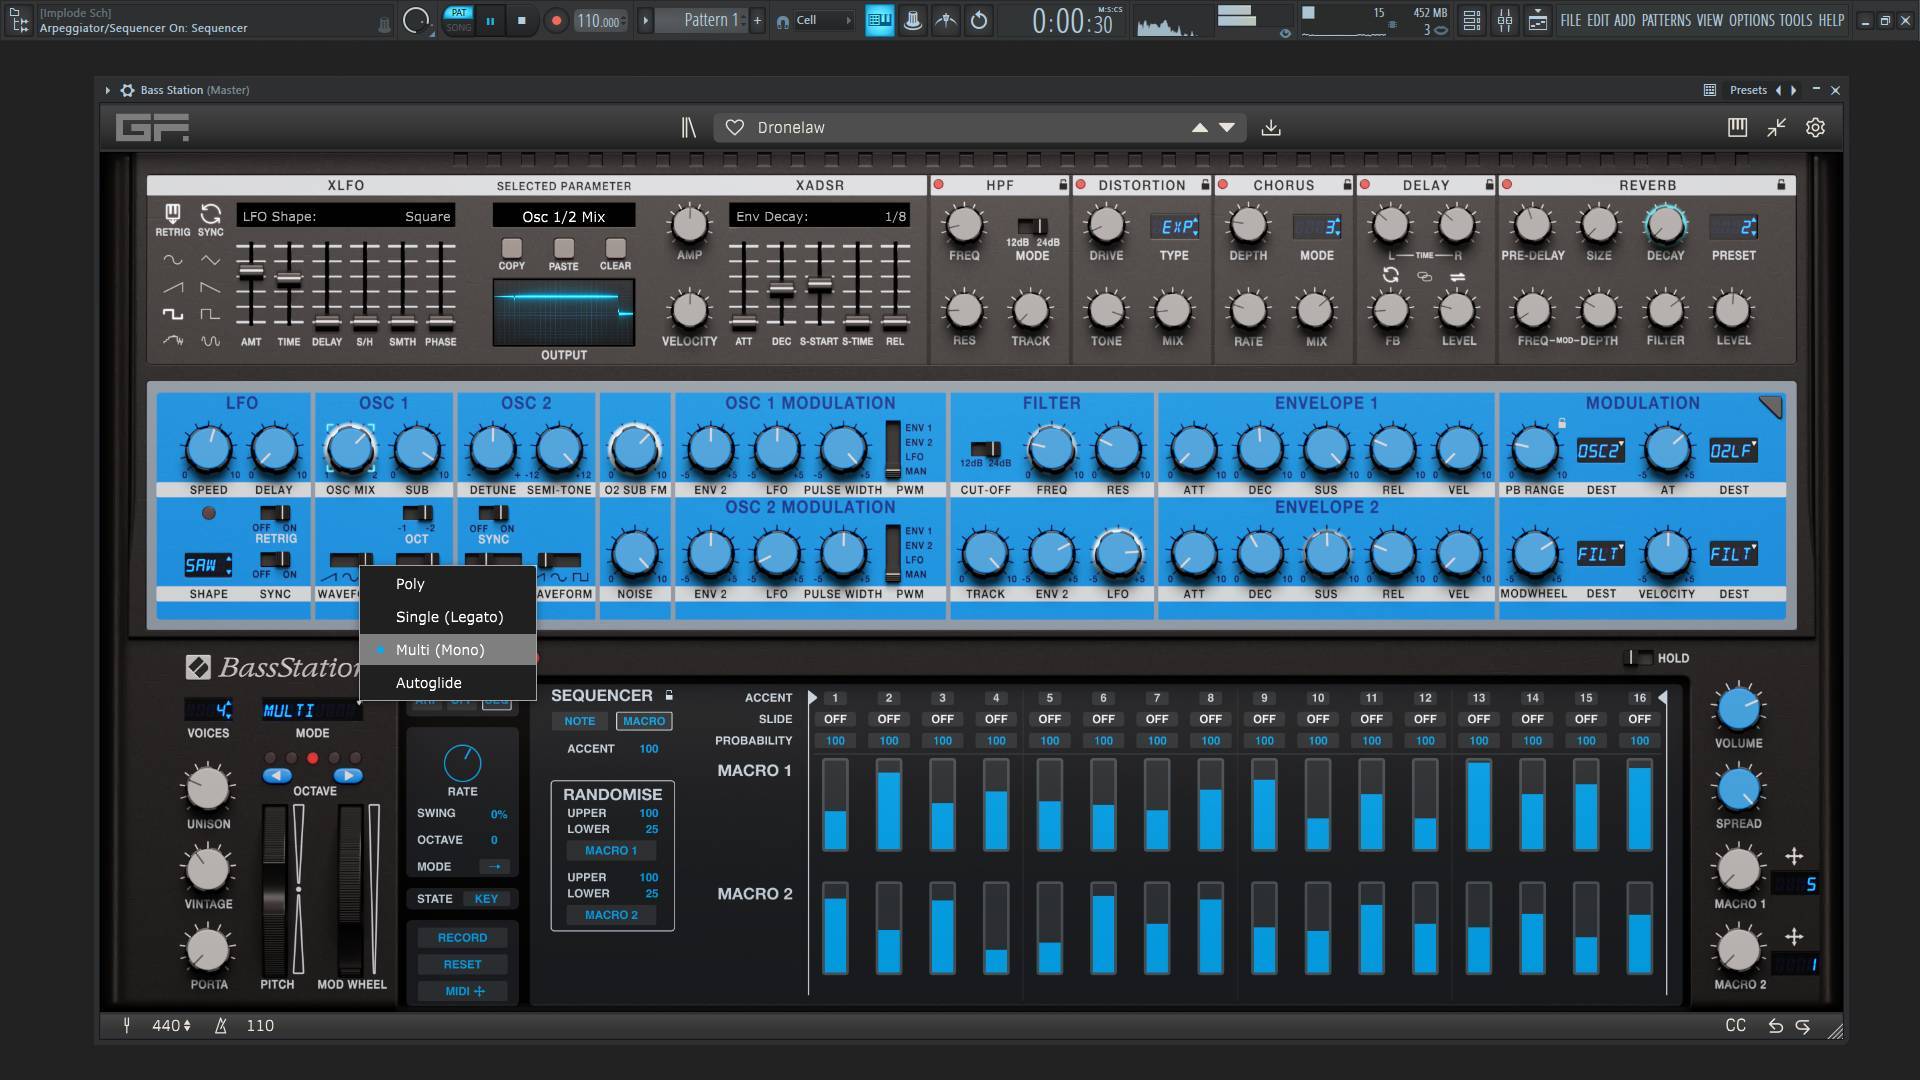Toggle the keyboard view icon in header
Viewport: 1920px width, 1080px height.
[1737, 127]
